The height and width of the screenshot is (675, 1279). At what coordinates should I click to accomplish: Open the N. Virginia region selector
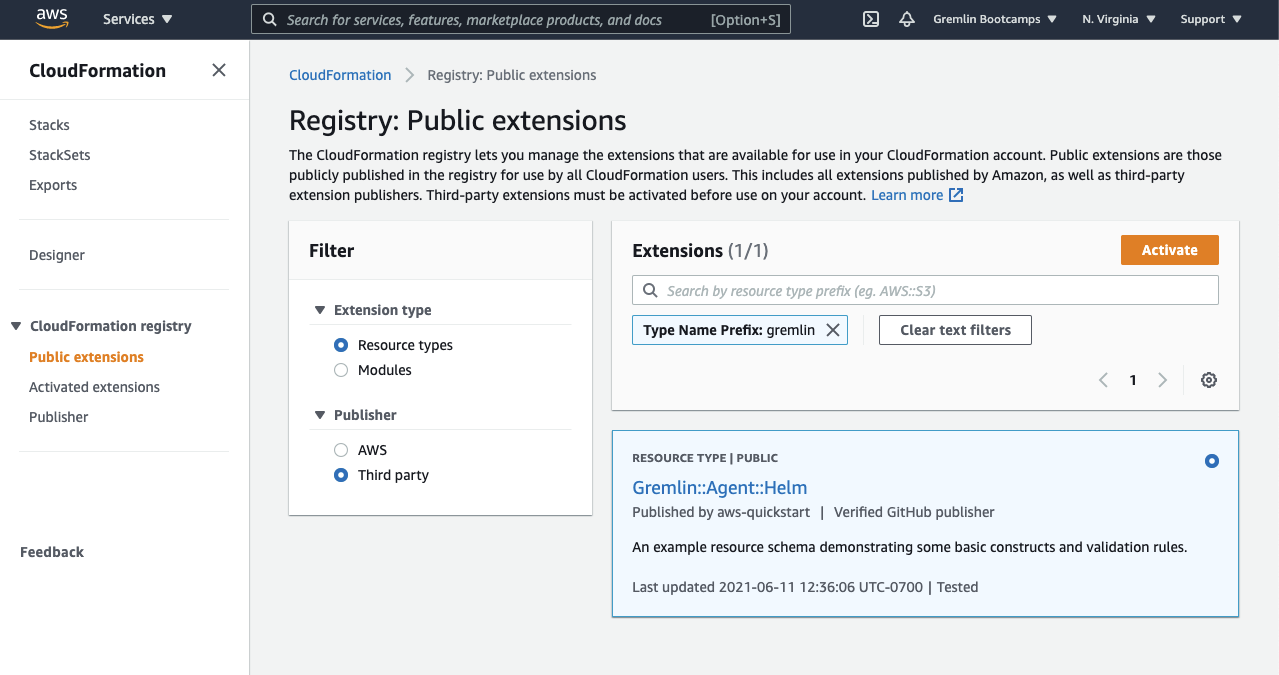coord(1119,19)
